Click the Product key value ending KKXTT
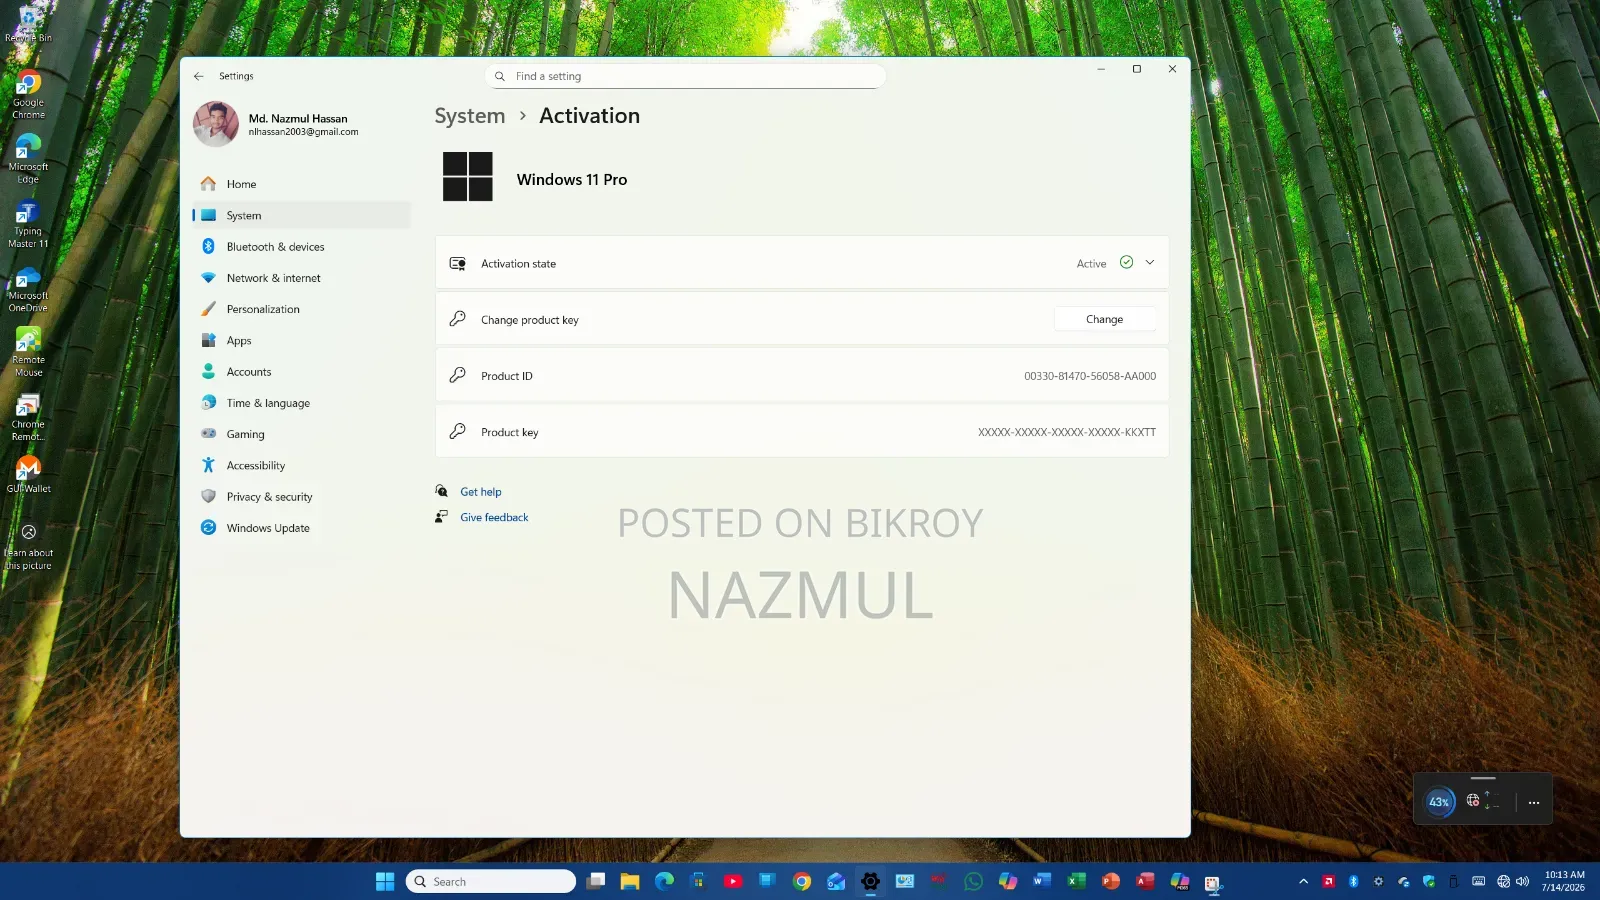Viewport: 1600px width, 900px height. tap(1066, 432)
